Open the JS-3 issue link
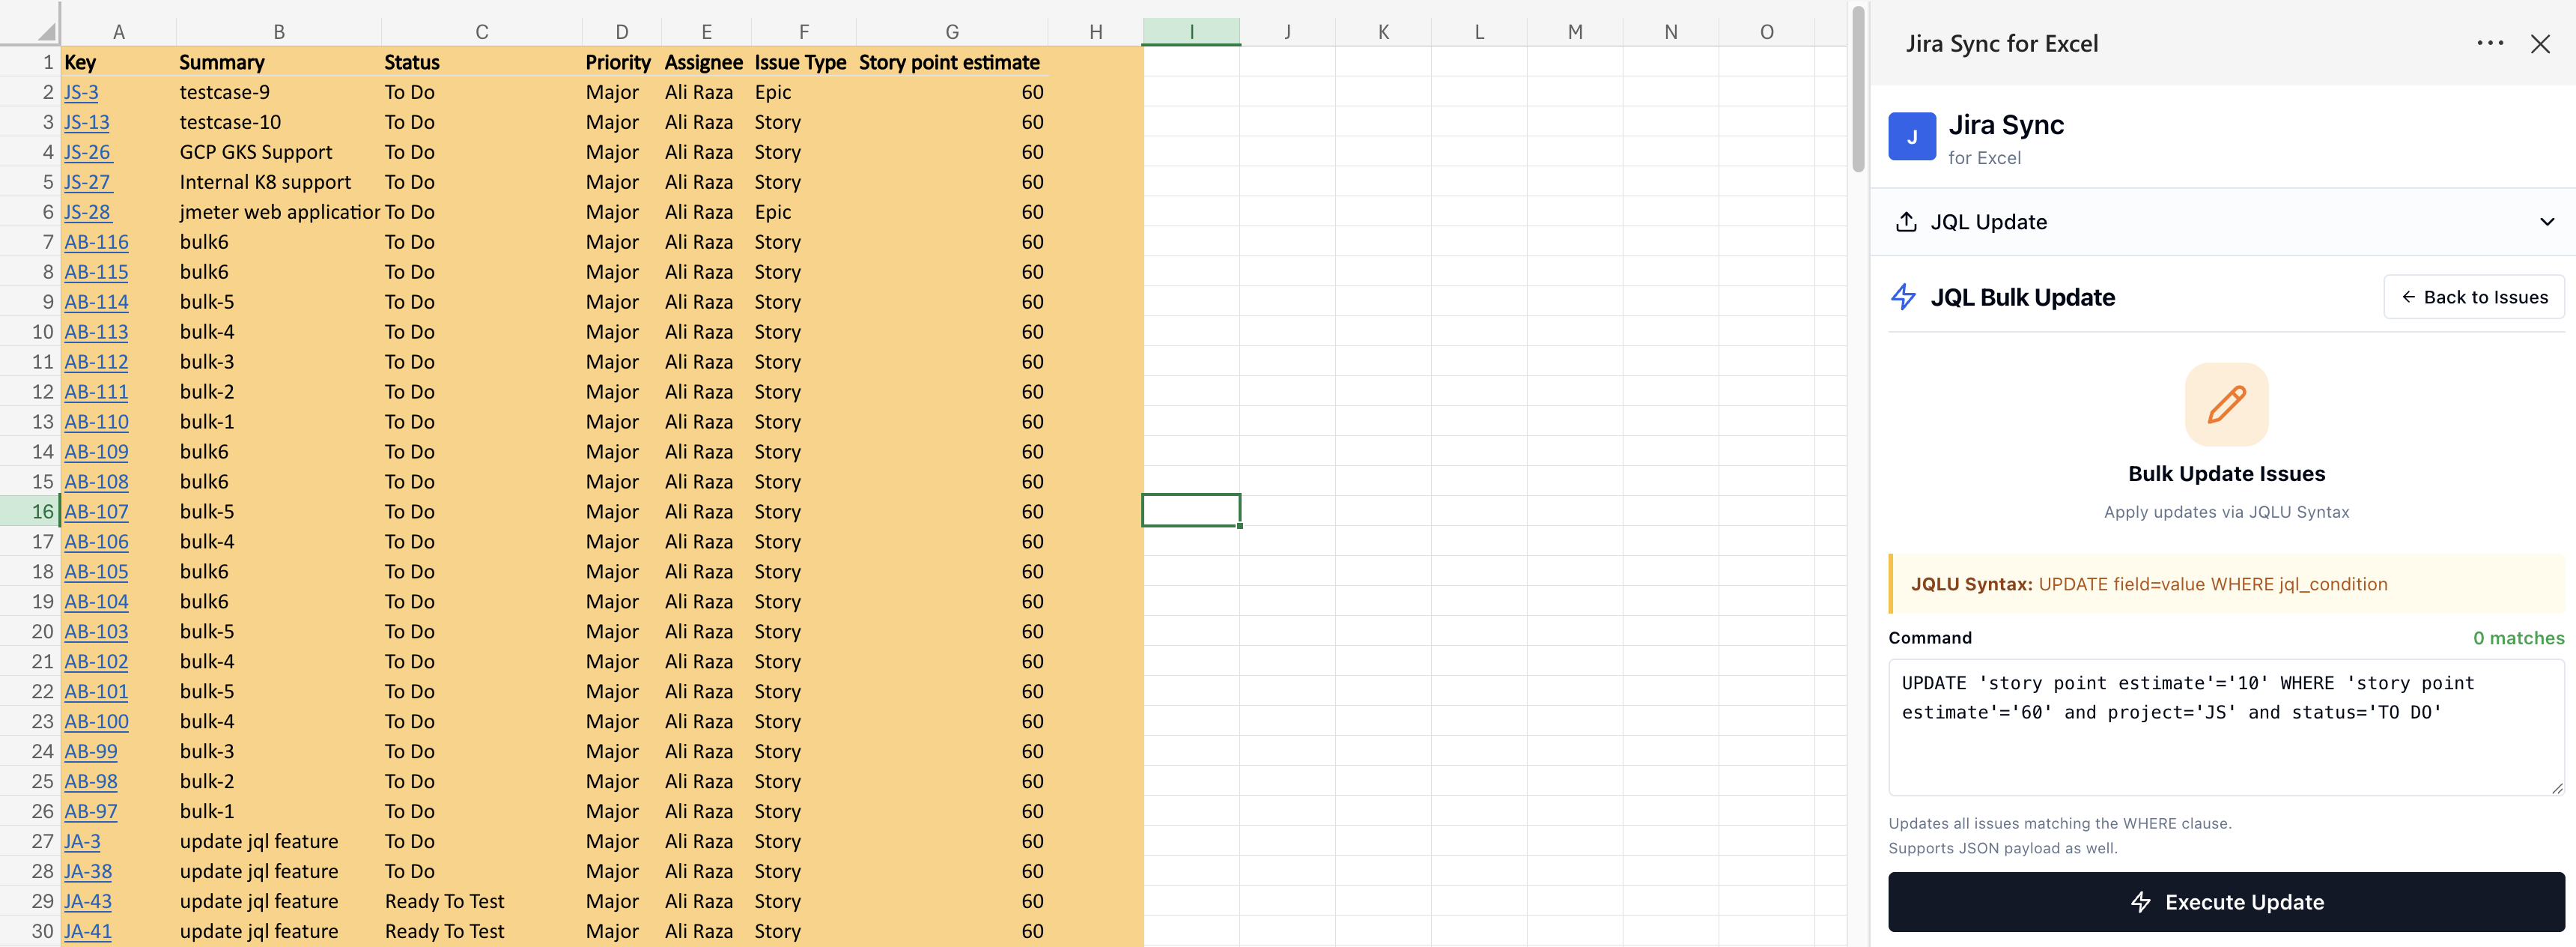 pyautogui.click(x=81, y=92)
